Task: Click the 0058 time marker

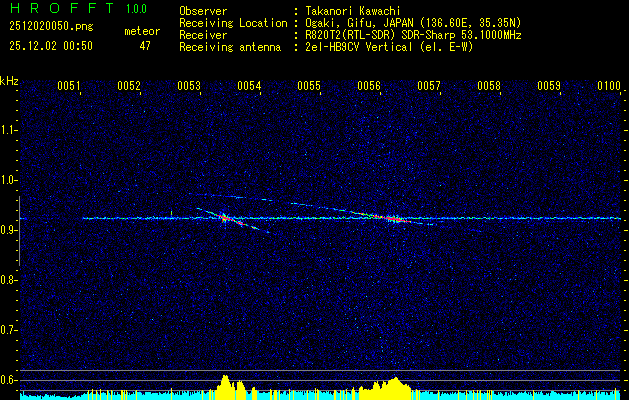Action: pos(489,86)
